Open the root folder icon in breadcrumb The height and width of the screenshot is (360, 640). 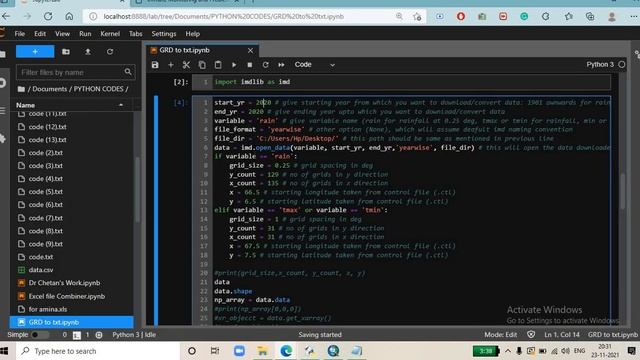click(21, 89)
